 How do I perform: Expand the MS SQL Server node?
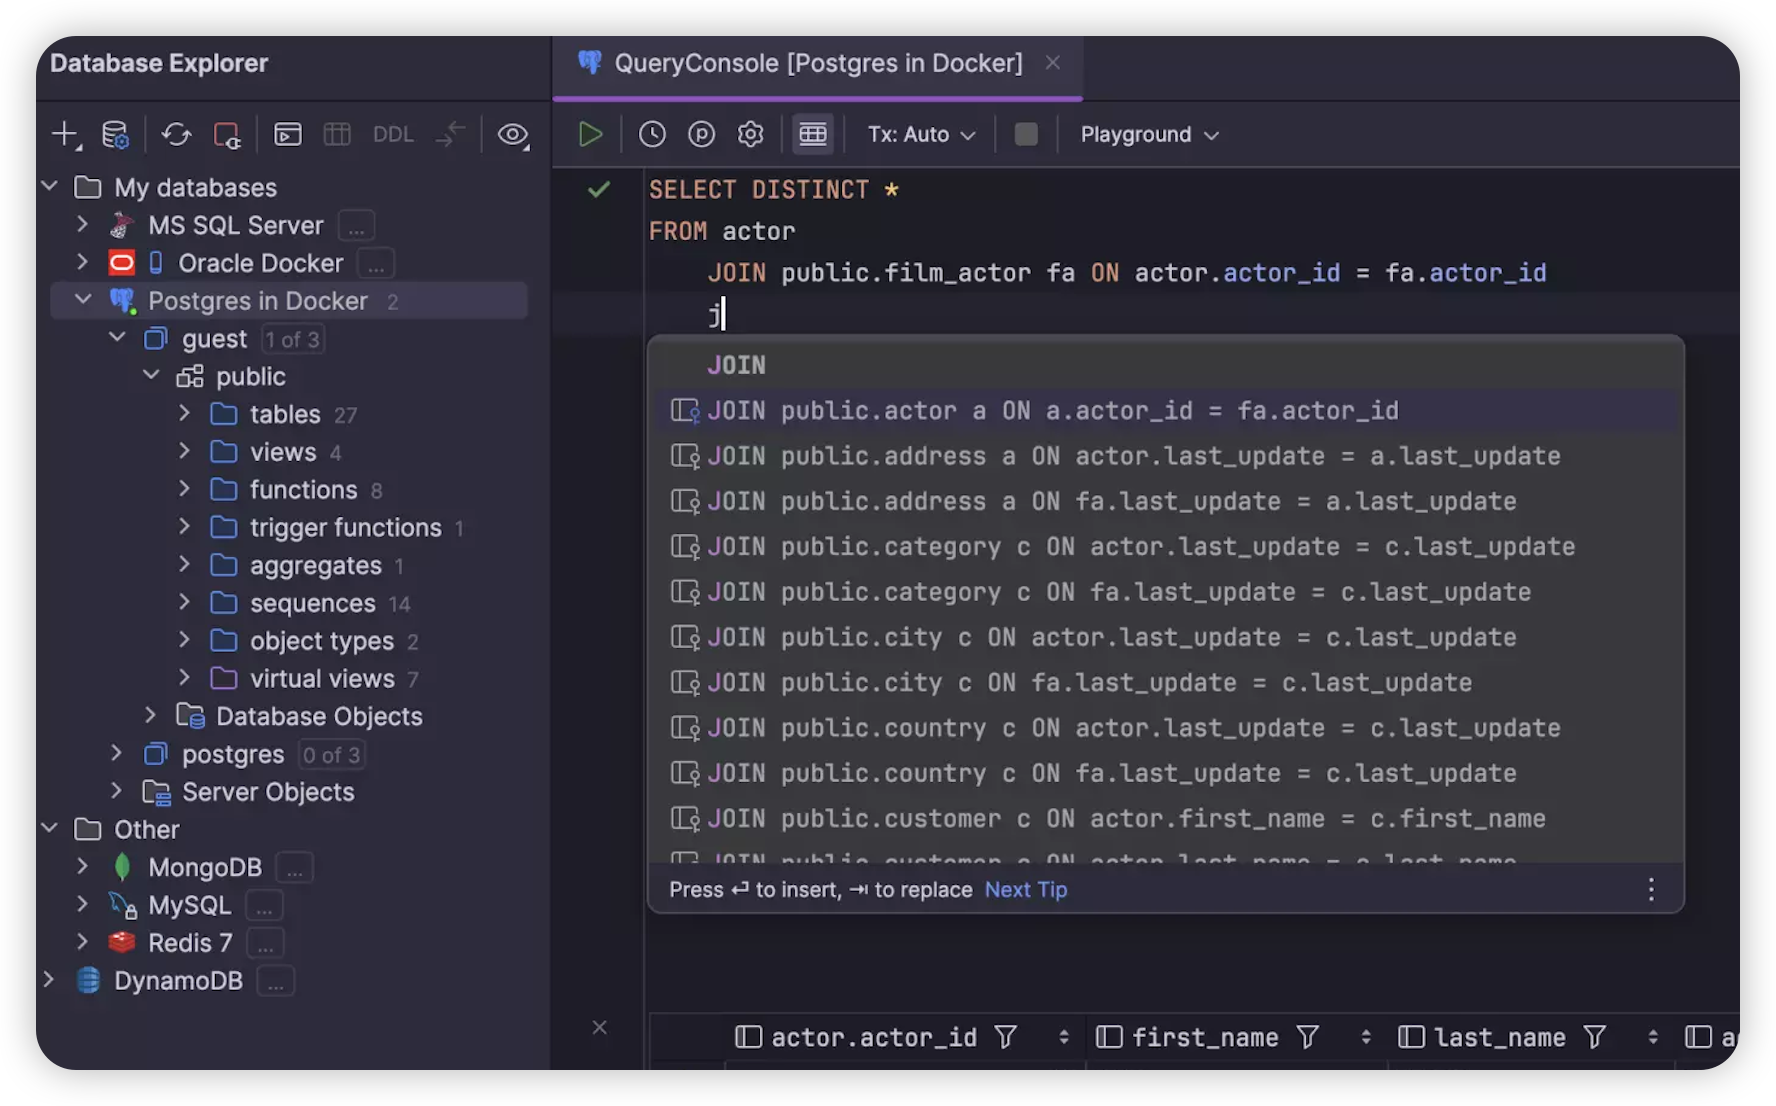click(83, 225)
